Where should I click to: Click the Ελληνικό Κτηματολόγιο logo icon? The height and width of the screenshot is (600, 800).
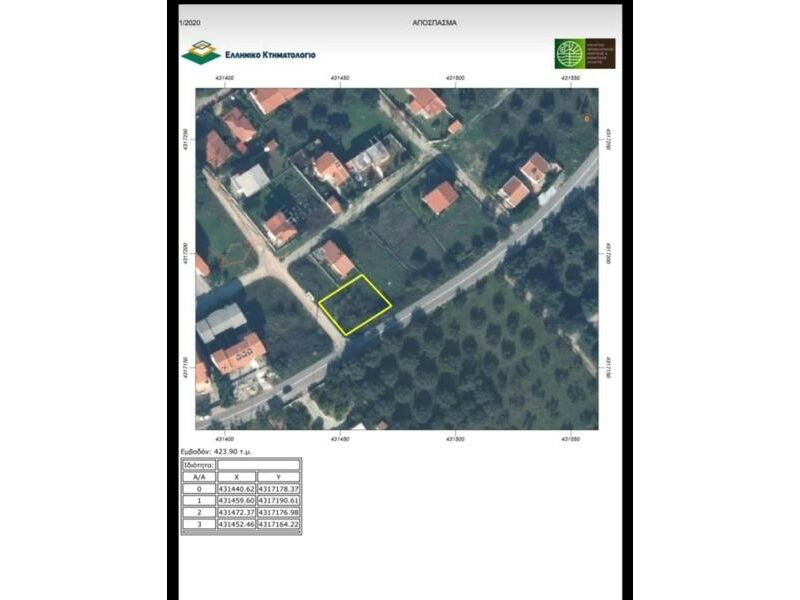pos(201,53)
